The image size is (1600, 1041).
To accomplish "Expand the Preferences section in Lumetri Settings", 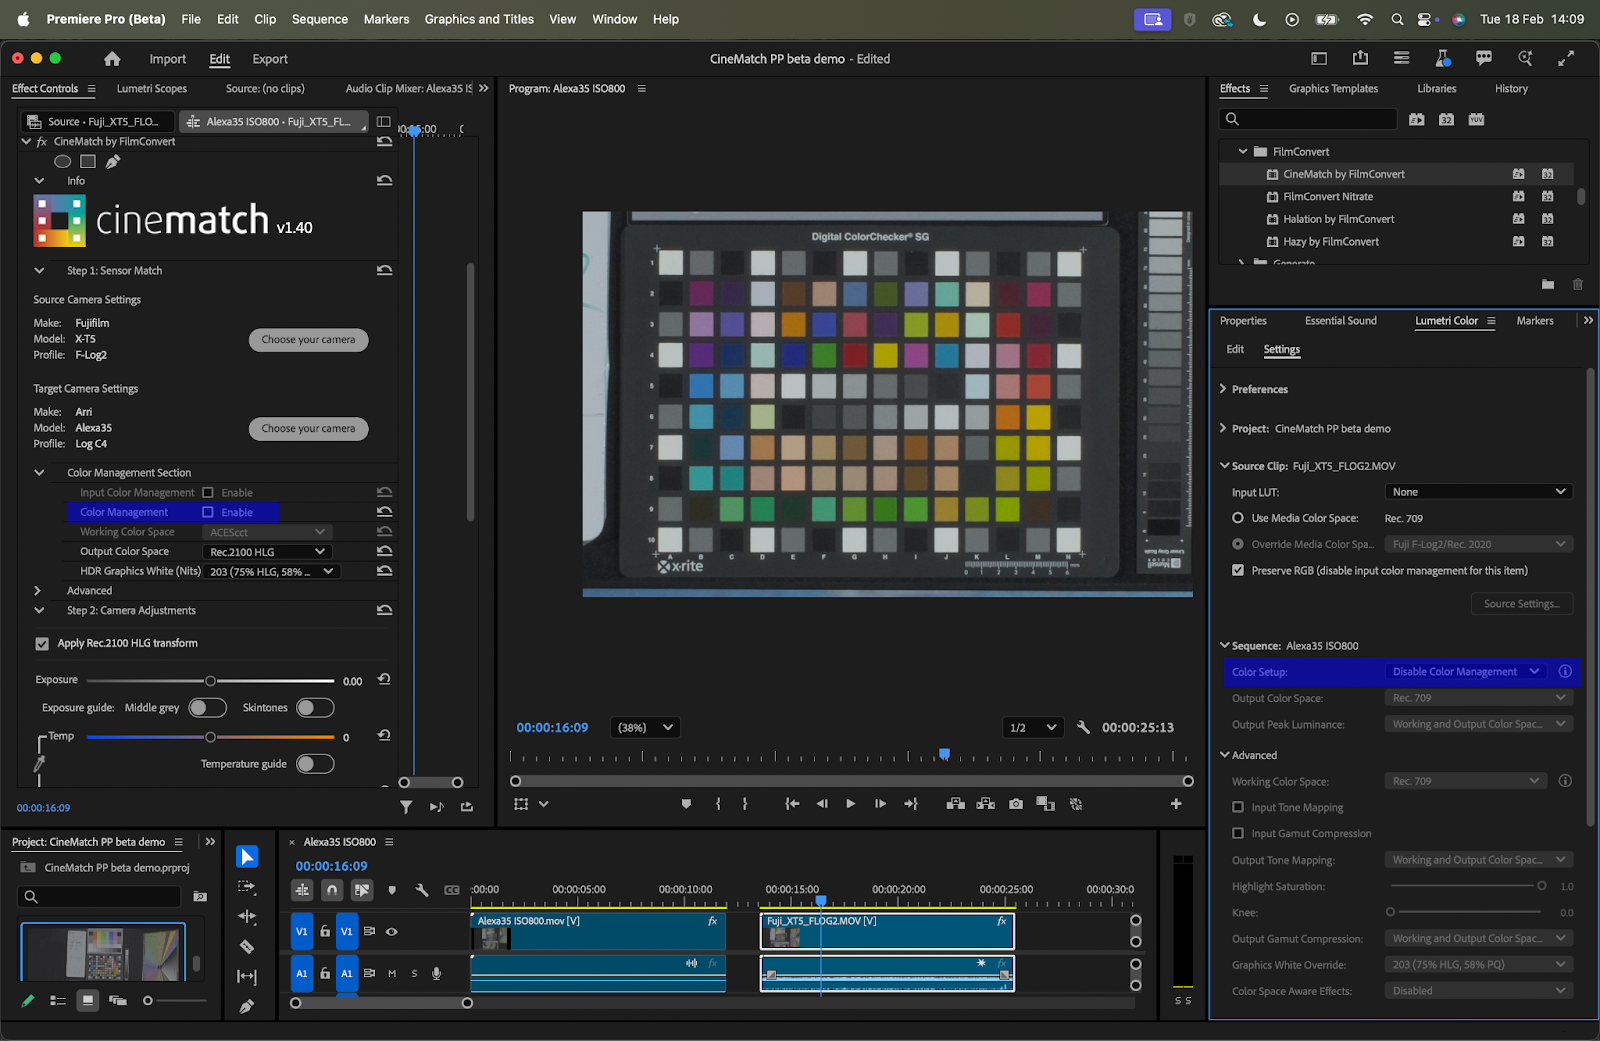I will [1223, 389].
